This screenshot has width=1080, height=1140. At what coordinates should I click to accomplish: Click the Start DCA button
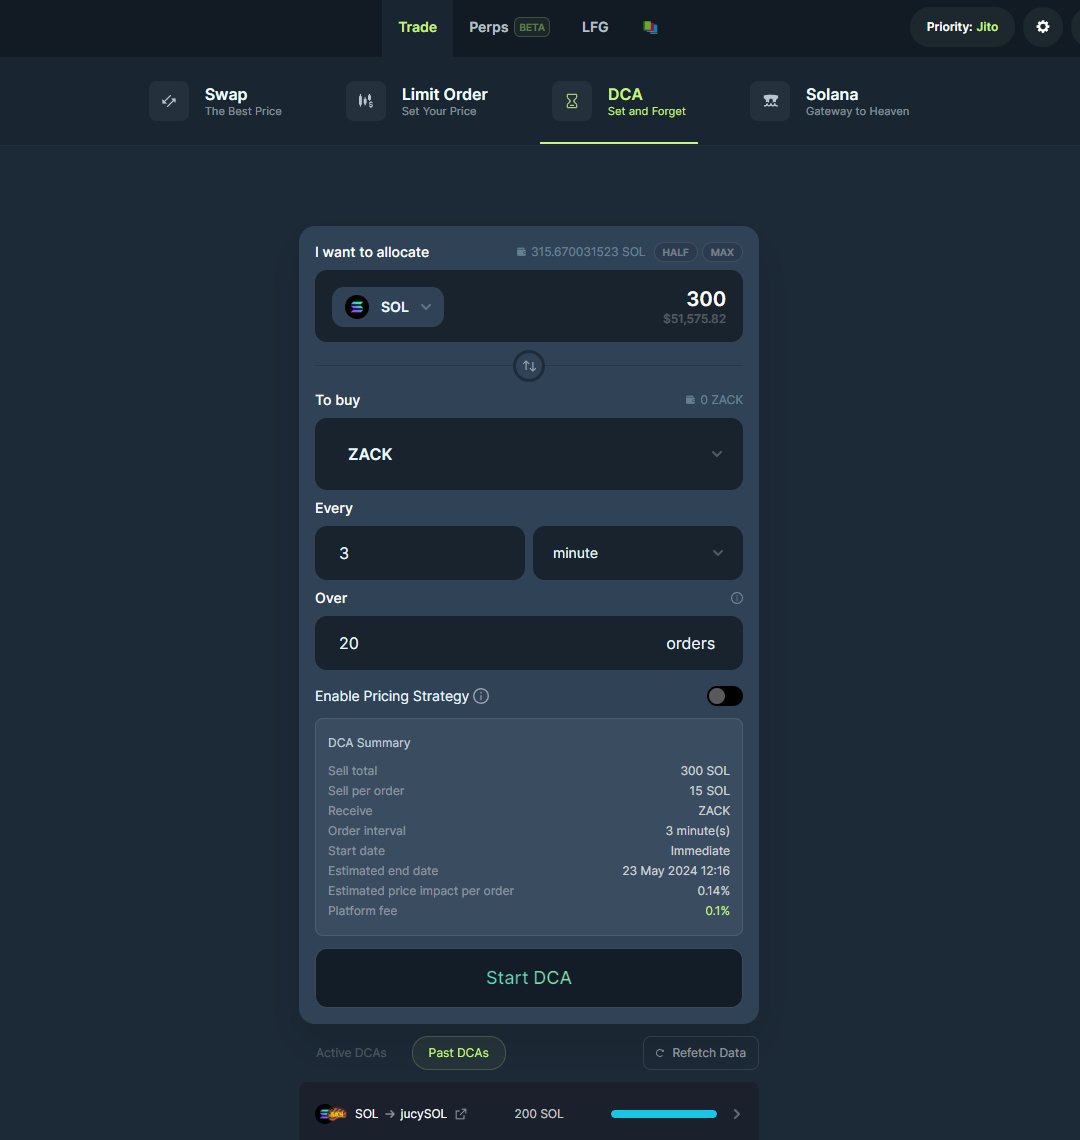529,978
